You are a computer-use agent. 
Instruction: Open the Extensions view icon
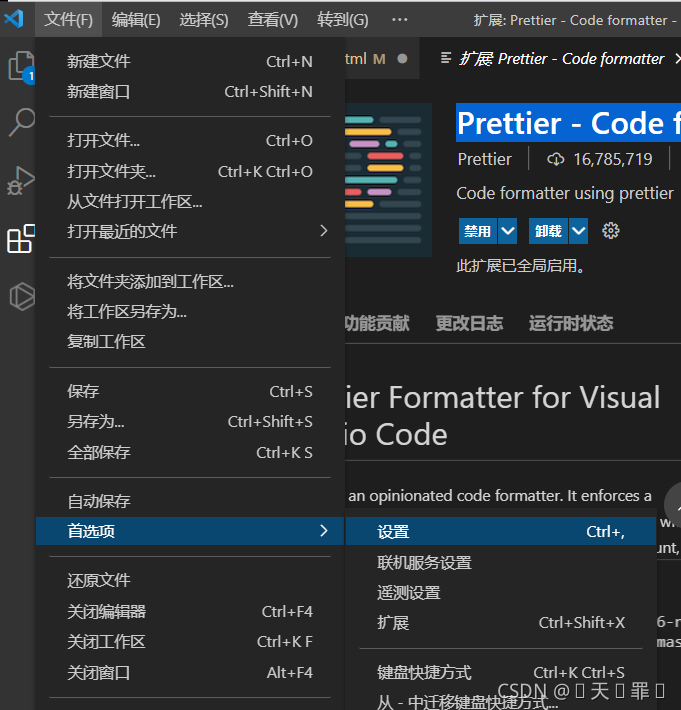pyautogui.click(x=21, y=239)
